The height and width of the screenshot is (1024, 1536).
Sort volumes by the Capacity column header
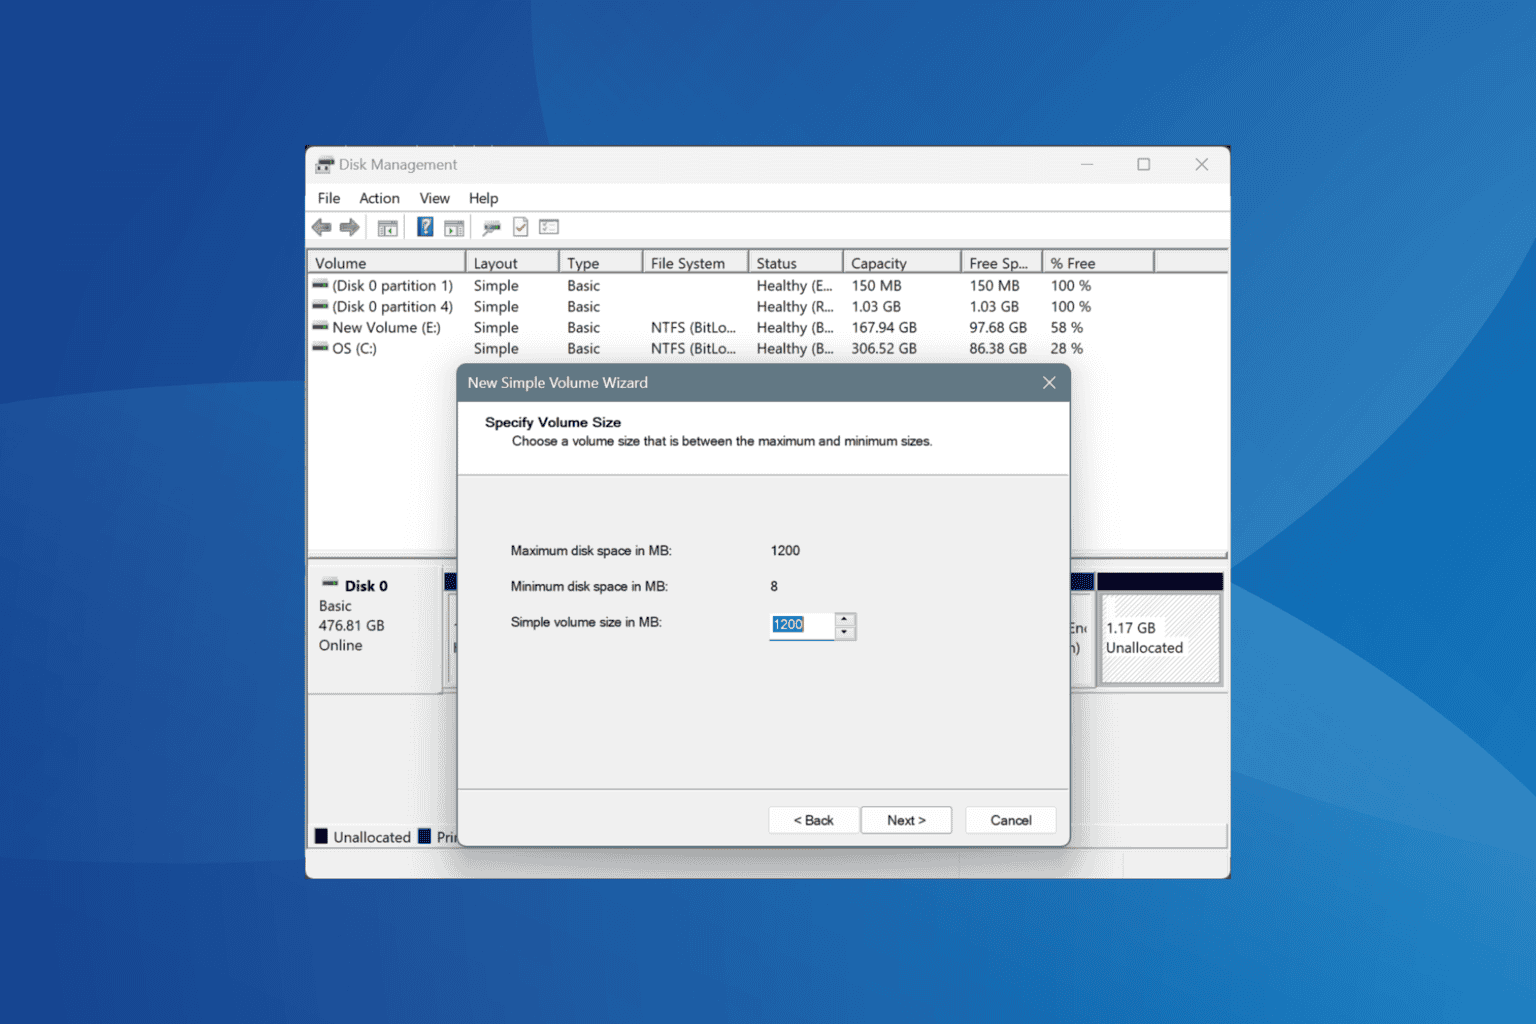(878, 262)
